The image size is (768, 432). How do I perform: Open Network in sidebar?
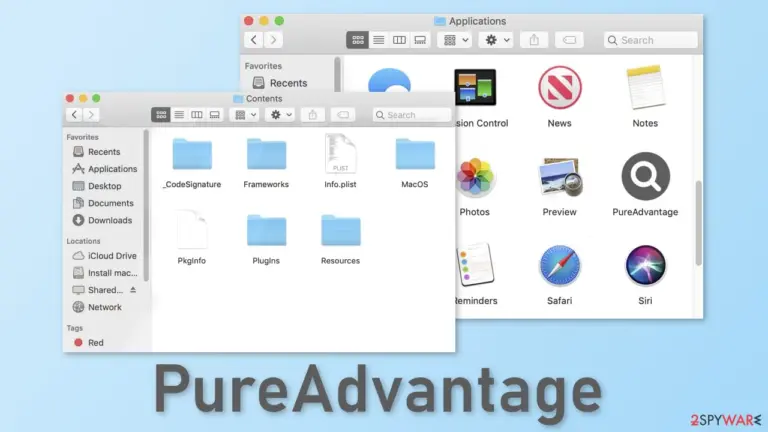97,307
